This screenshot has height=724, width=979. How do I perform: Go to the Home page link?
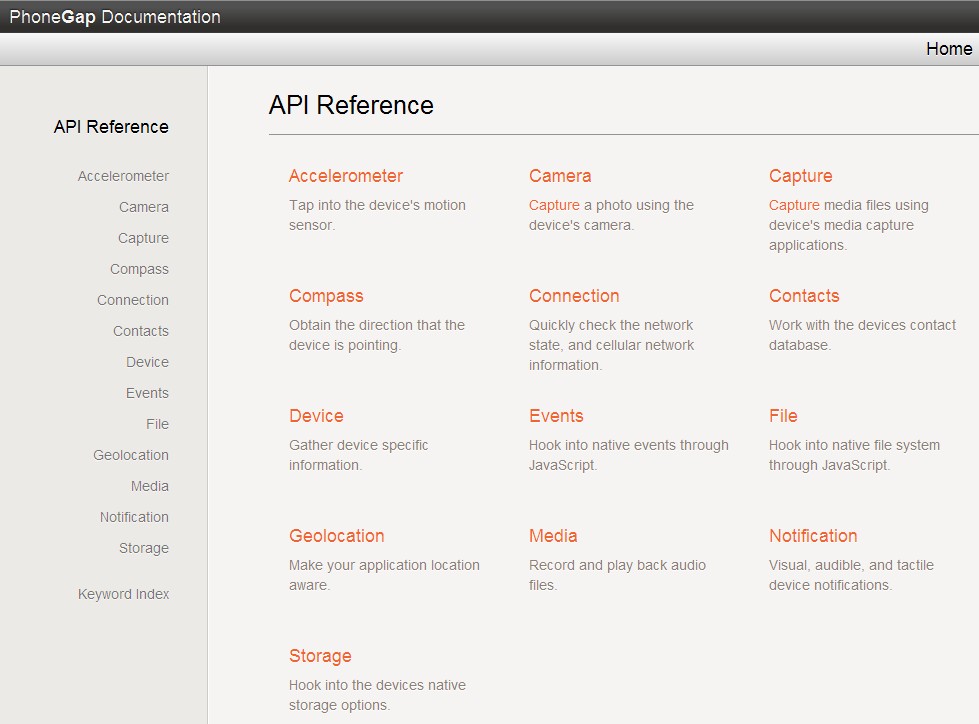coord(948,49)
